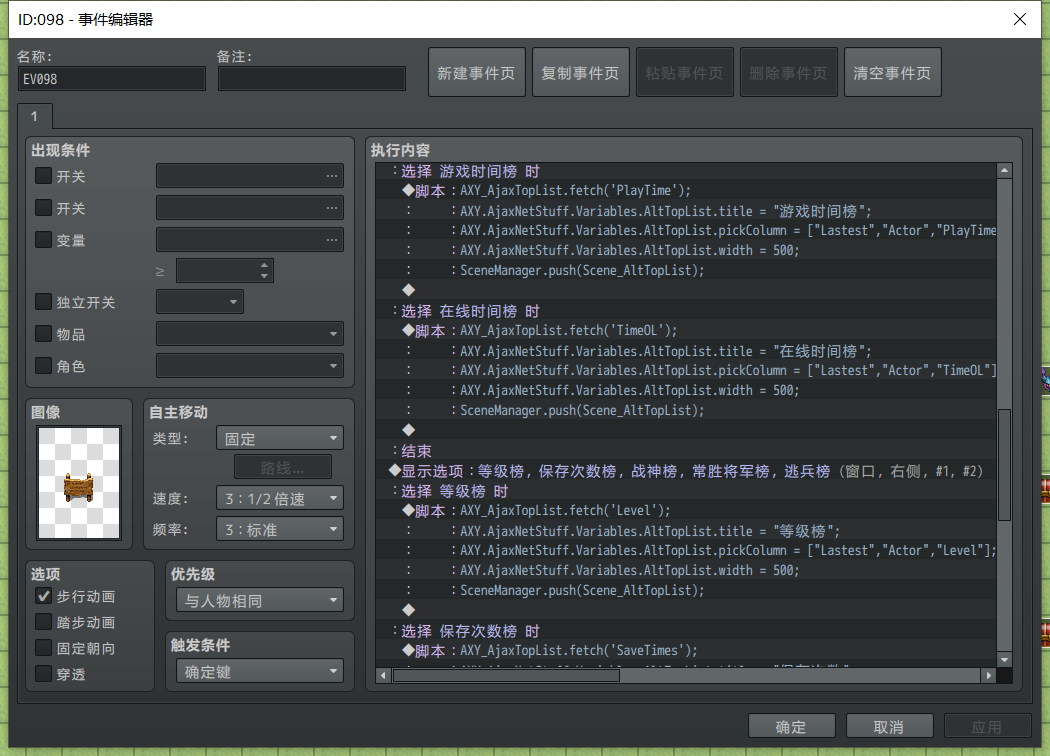
Task: Click the 新建事件页 button
Action: (x=476, y=72)
